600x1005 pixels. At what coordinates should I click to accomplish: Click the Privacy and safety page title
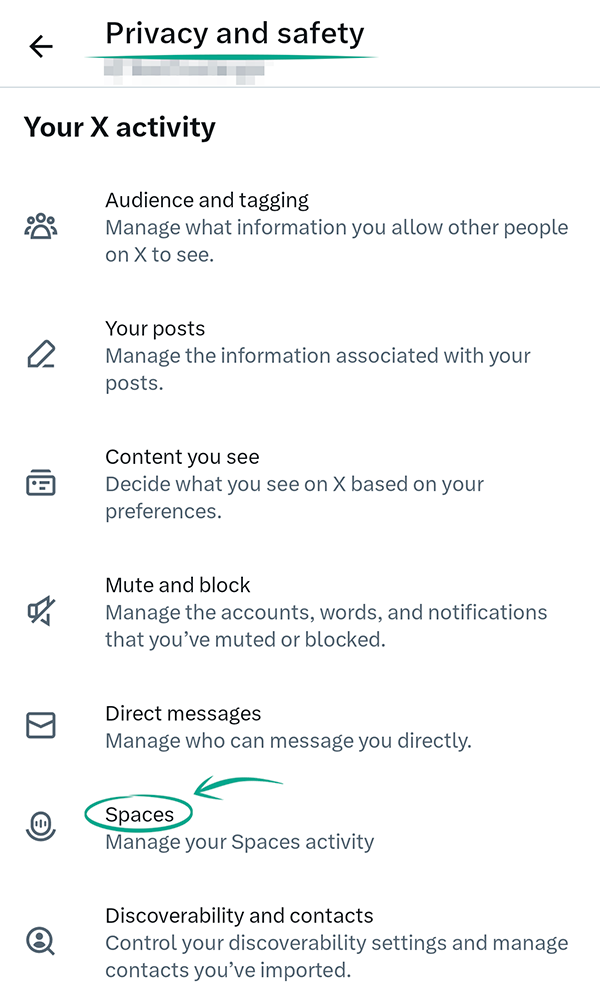(x=234, y=33)
